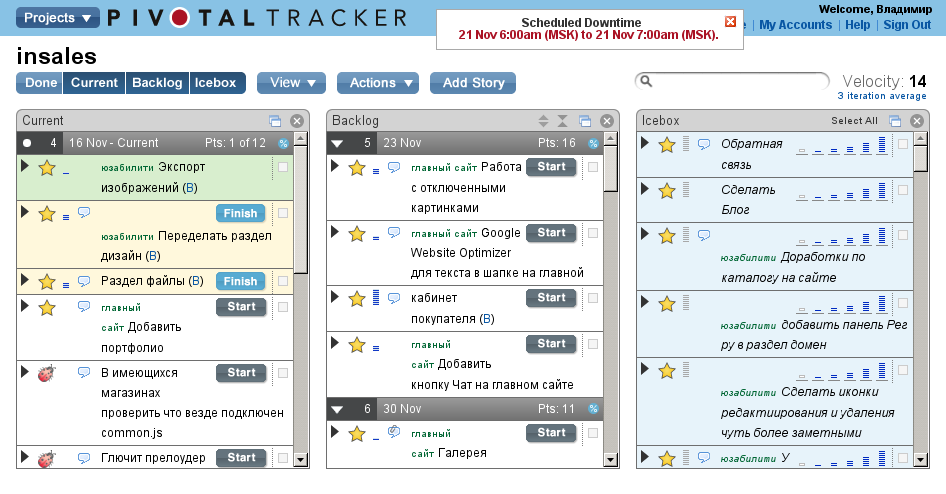This screenshot has height=494, width=946.
Task: Click the magnifier icon in the search box
Action: click(646, 81)
